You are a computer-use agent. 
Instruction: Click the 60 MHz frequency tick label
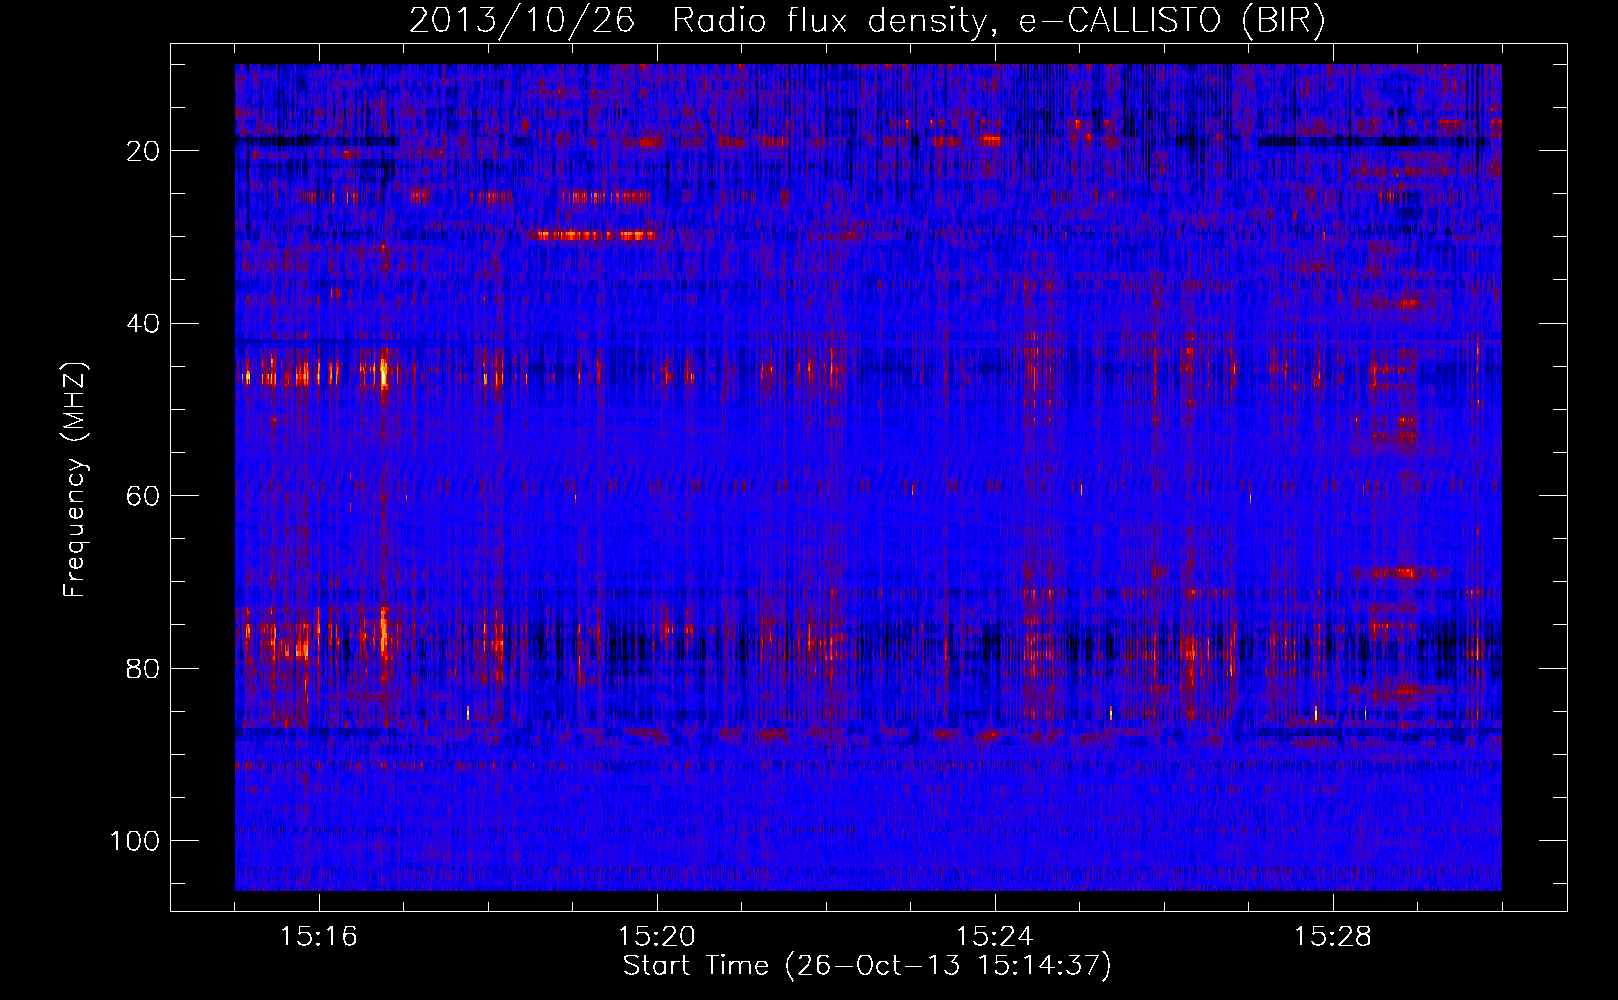click(144, 496)
